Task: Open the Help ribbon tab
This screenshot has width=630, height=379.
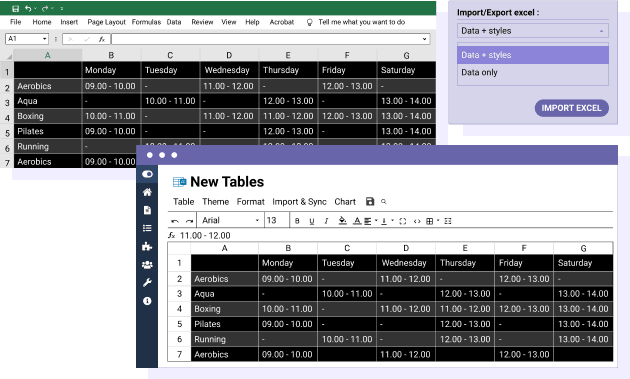Action: click(x=252, y=22)
